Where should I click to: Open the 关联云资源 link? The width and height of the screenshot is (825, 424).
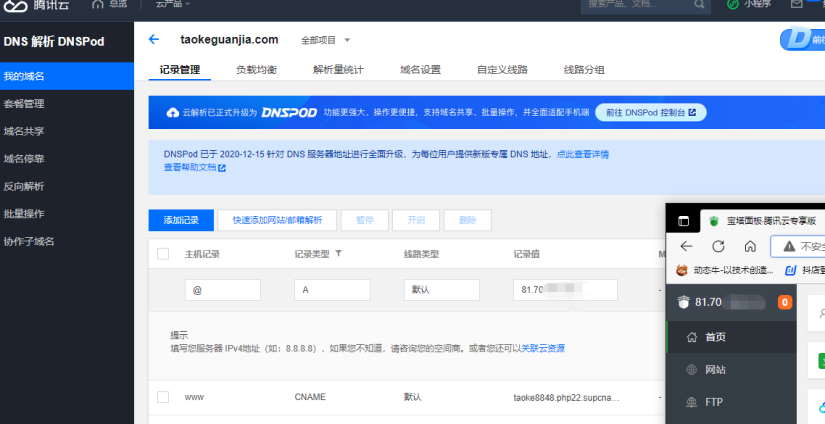point(542,348)
